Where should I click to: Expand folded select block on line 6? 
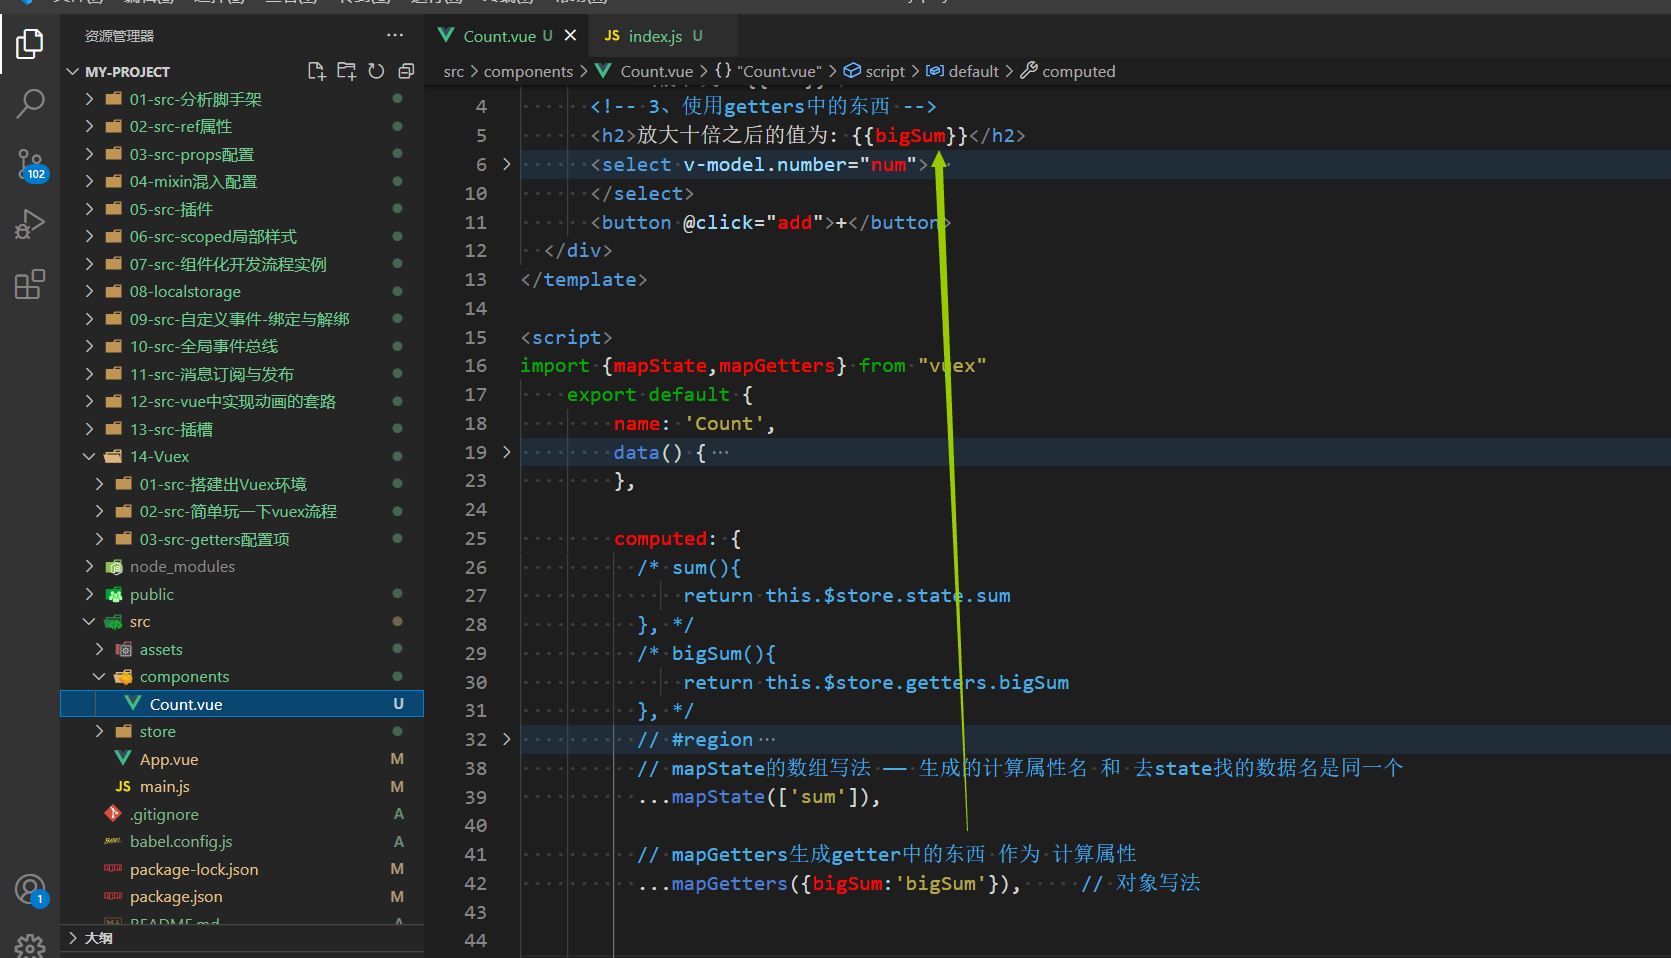pos(507,164)
